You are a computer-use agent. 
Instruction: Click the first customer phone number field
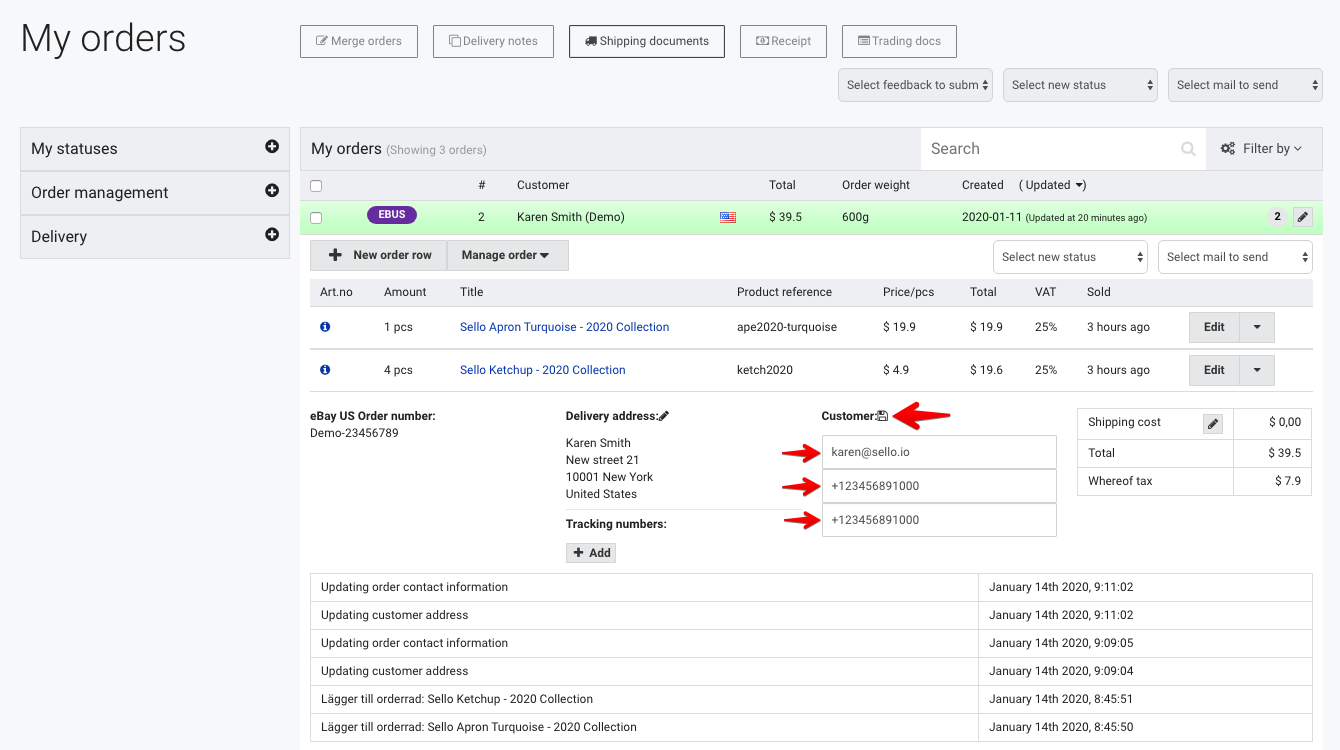pyautogui.click(x=939, y=486)
